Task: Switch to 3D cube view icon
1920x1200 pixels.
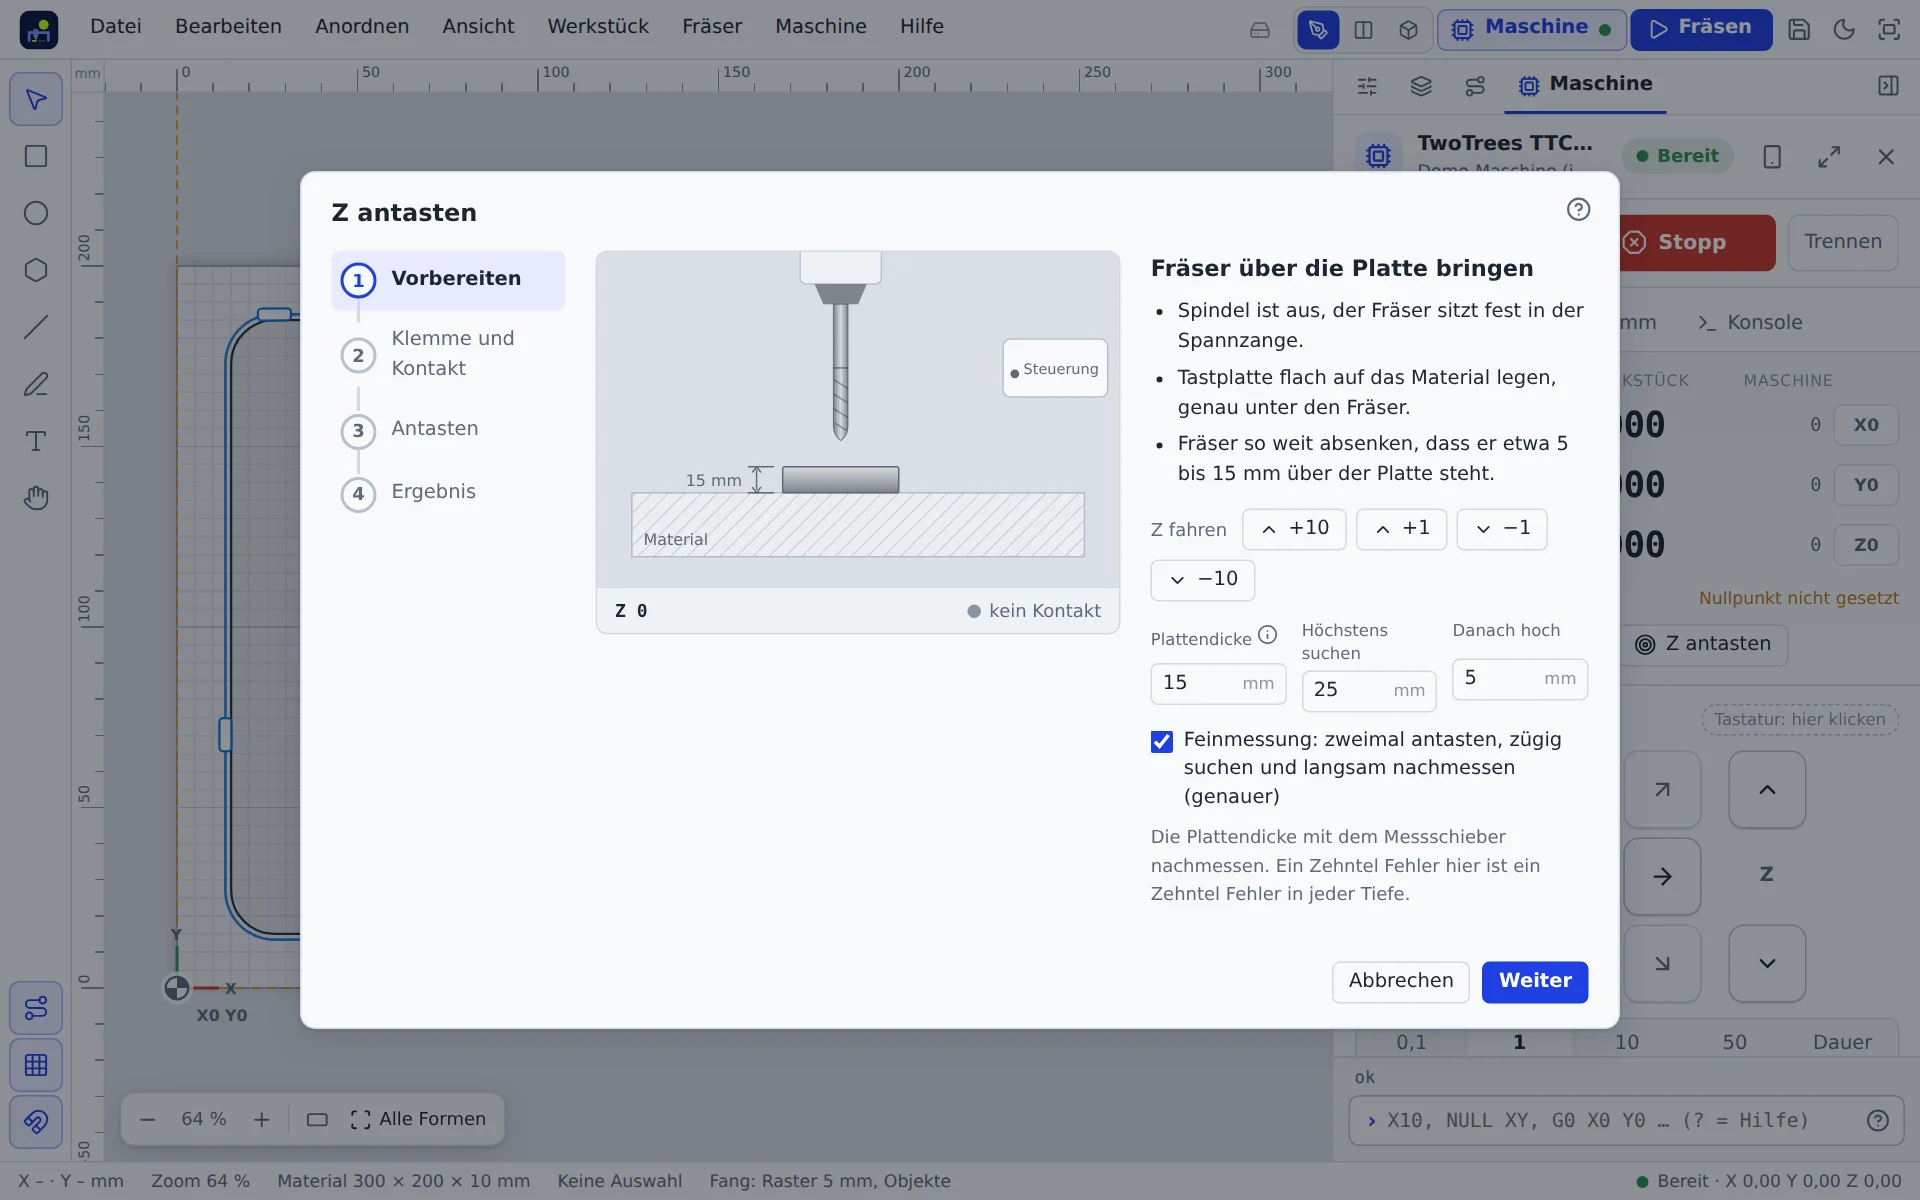Action: pos(1408,29)
